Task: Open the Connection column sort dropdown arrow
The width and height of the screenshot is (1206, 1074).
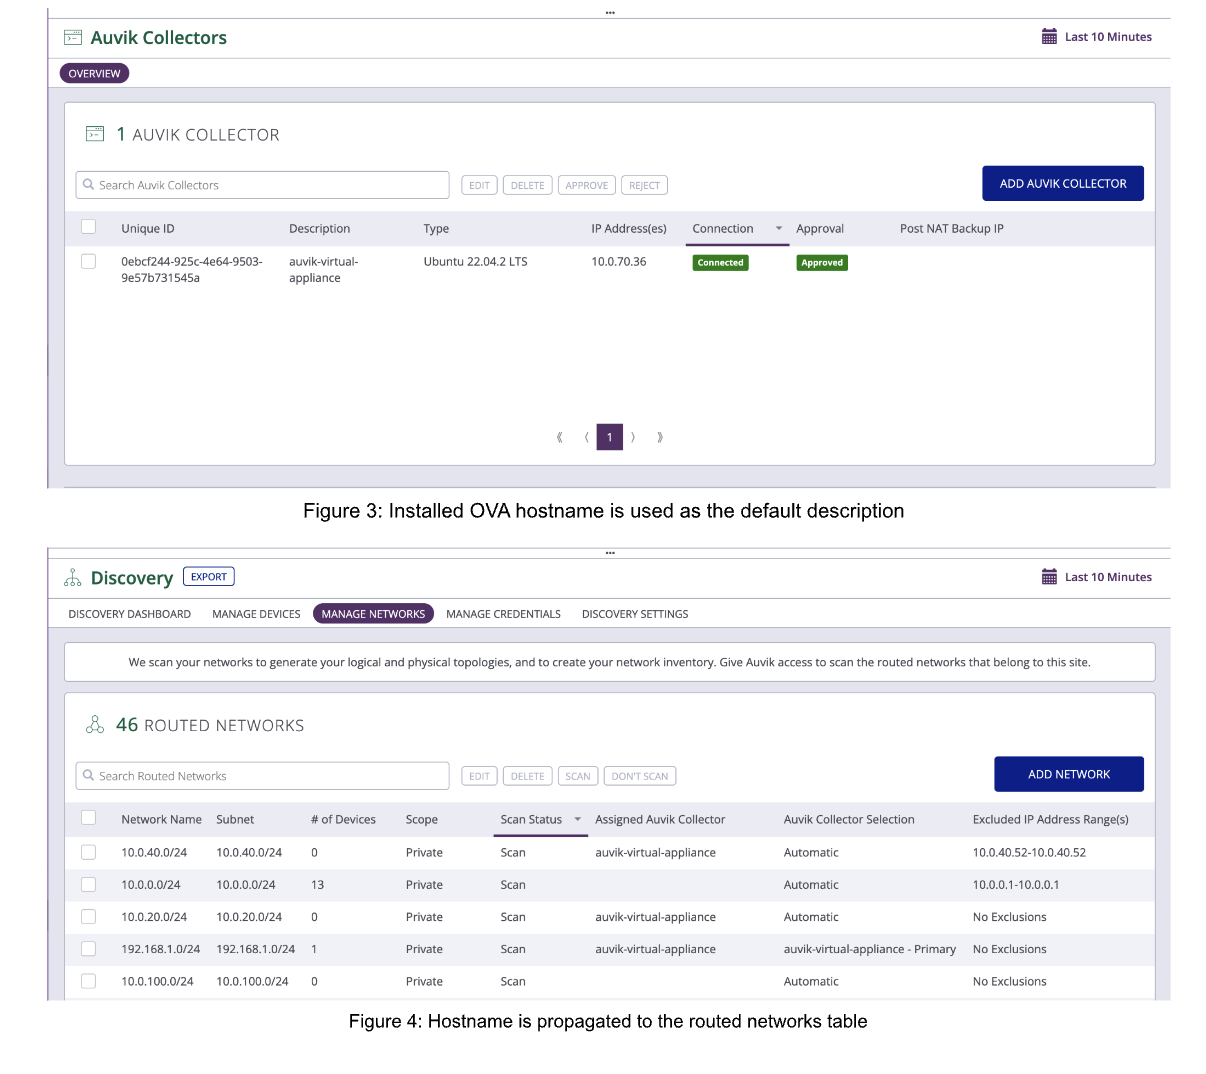Action: 779,229
